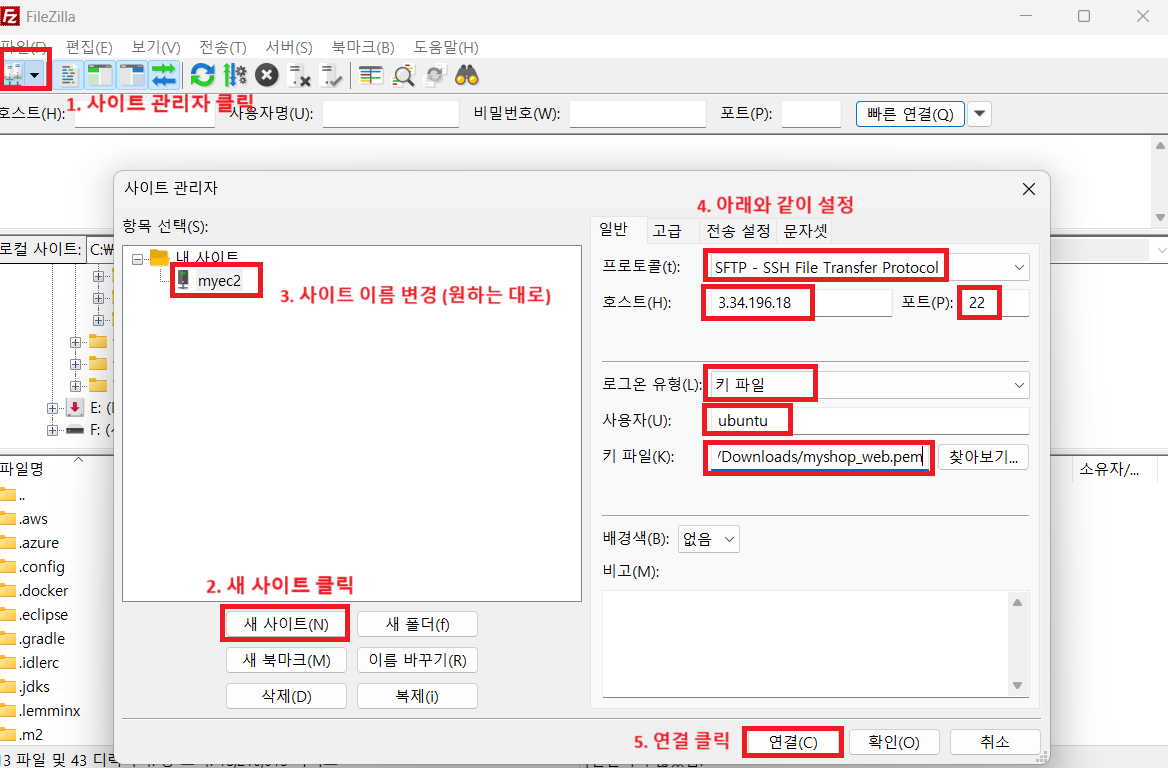The image size is (1168, 768).
Task: Open the directory listing filters icon
Action: [371, 75]
